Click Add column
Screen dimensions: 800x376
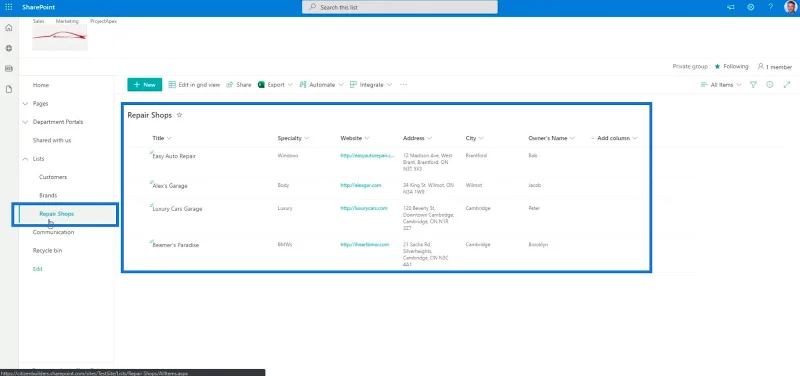pyautogui.click(x=614, y=138)
